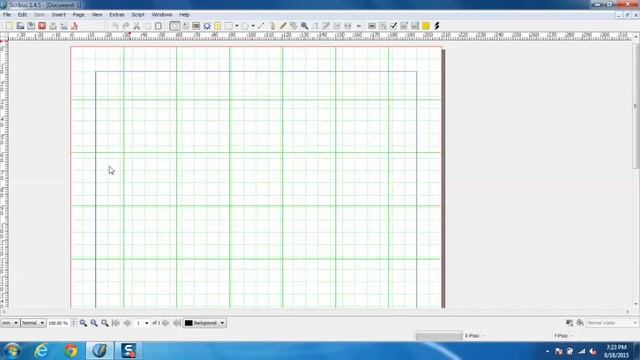The width and height of the screenshot is (640, 360).
Task: Open the polygon tool dropdown arrow
Action: pos(253,26)
